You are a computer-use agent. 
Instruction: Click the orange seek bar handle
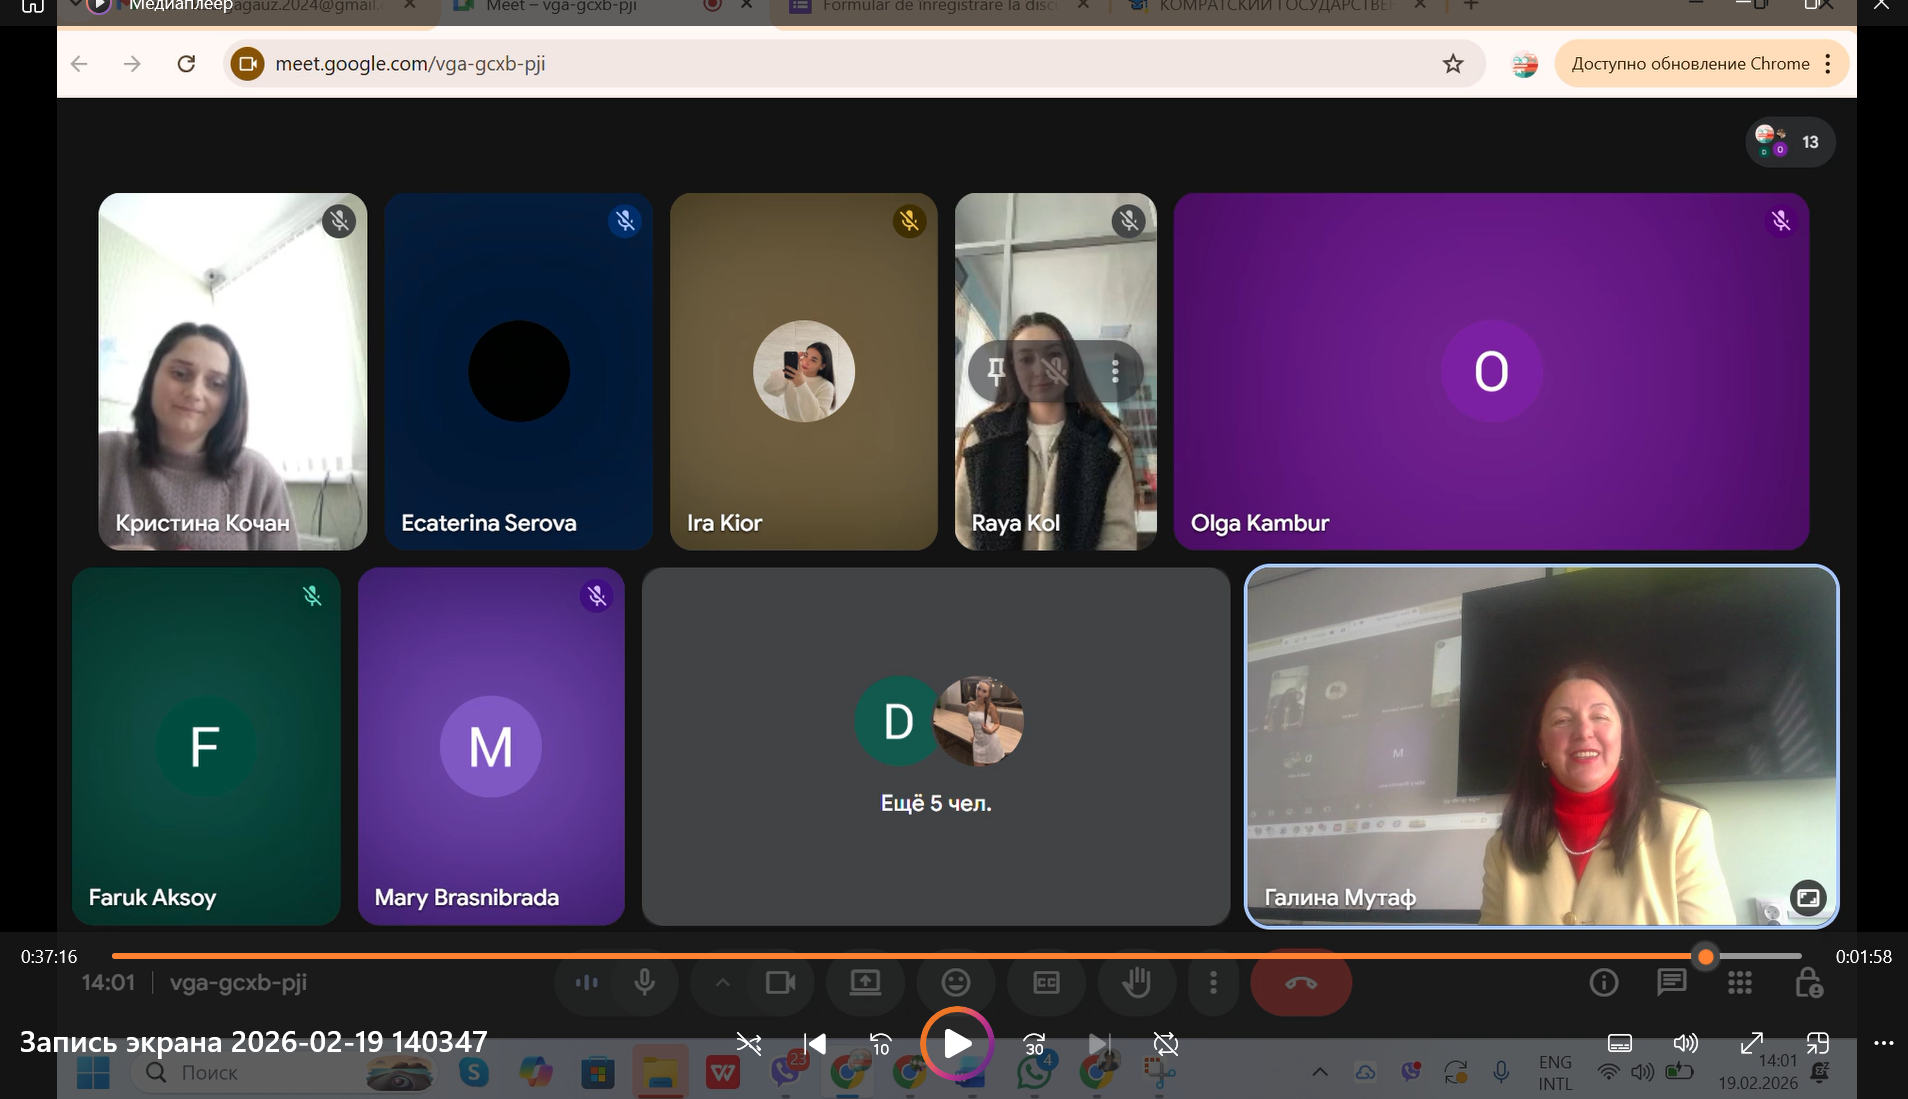point(1706,957)
